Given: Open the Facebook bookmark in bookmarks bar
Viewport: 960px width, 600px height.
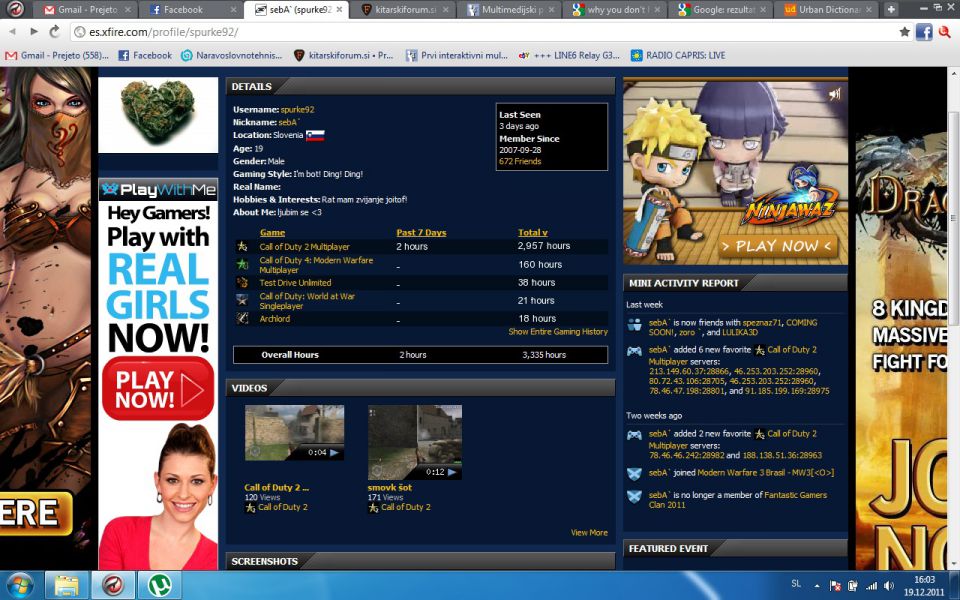Looking at the screenshot, I should (x=145, y=55).
